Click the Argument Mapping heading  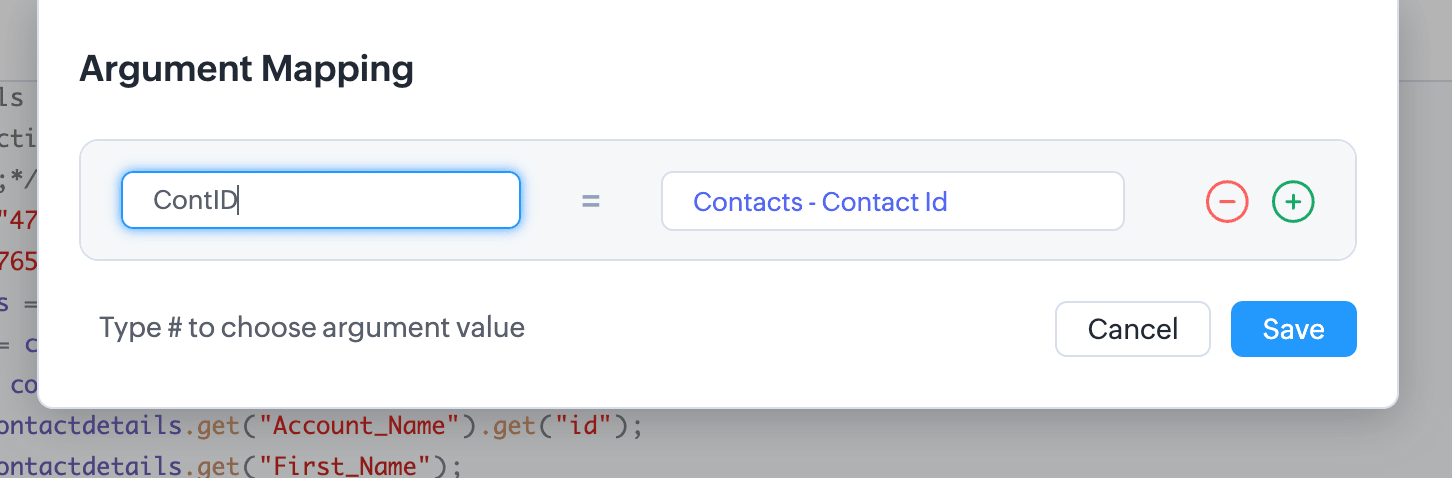point(246,70)
